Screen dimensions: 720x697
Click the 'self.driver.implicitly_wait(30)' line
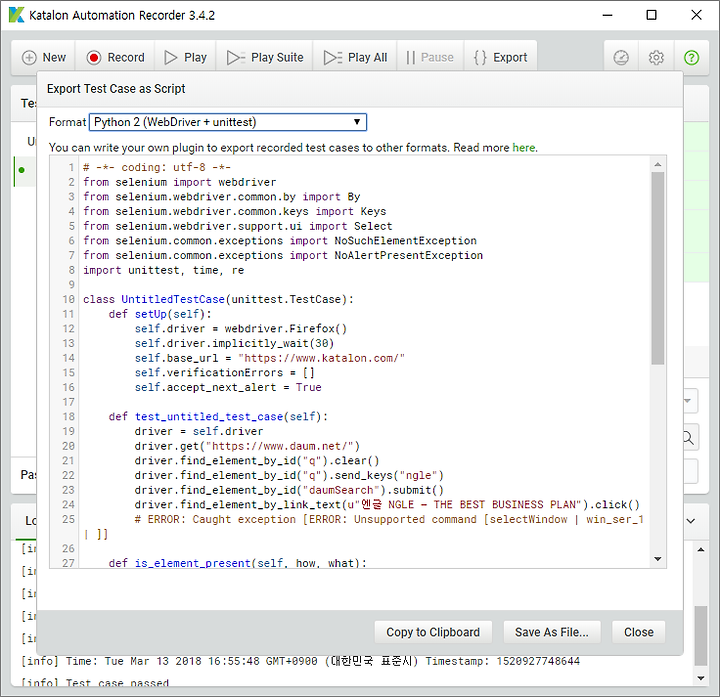click(234, 343)
